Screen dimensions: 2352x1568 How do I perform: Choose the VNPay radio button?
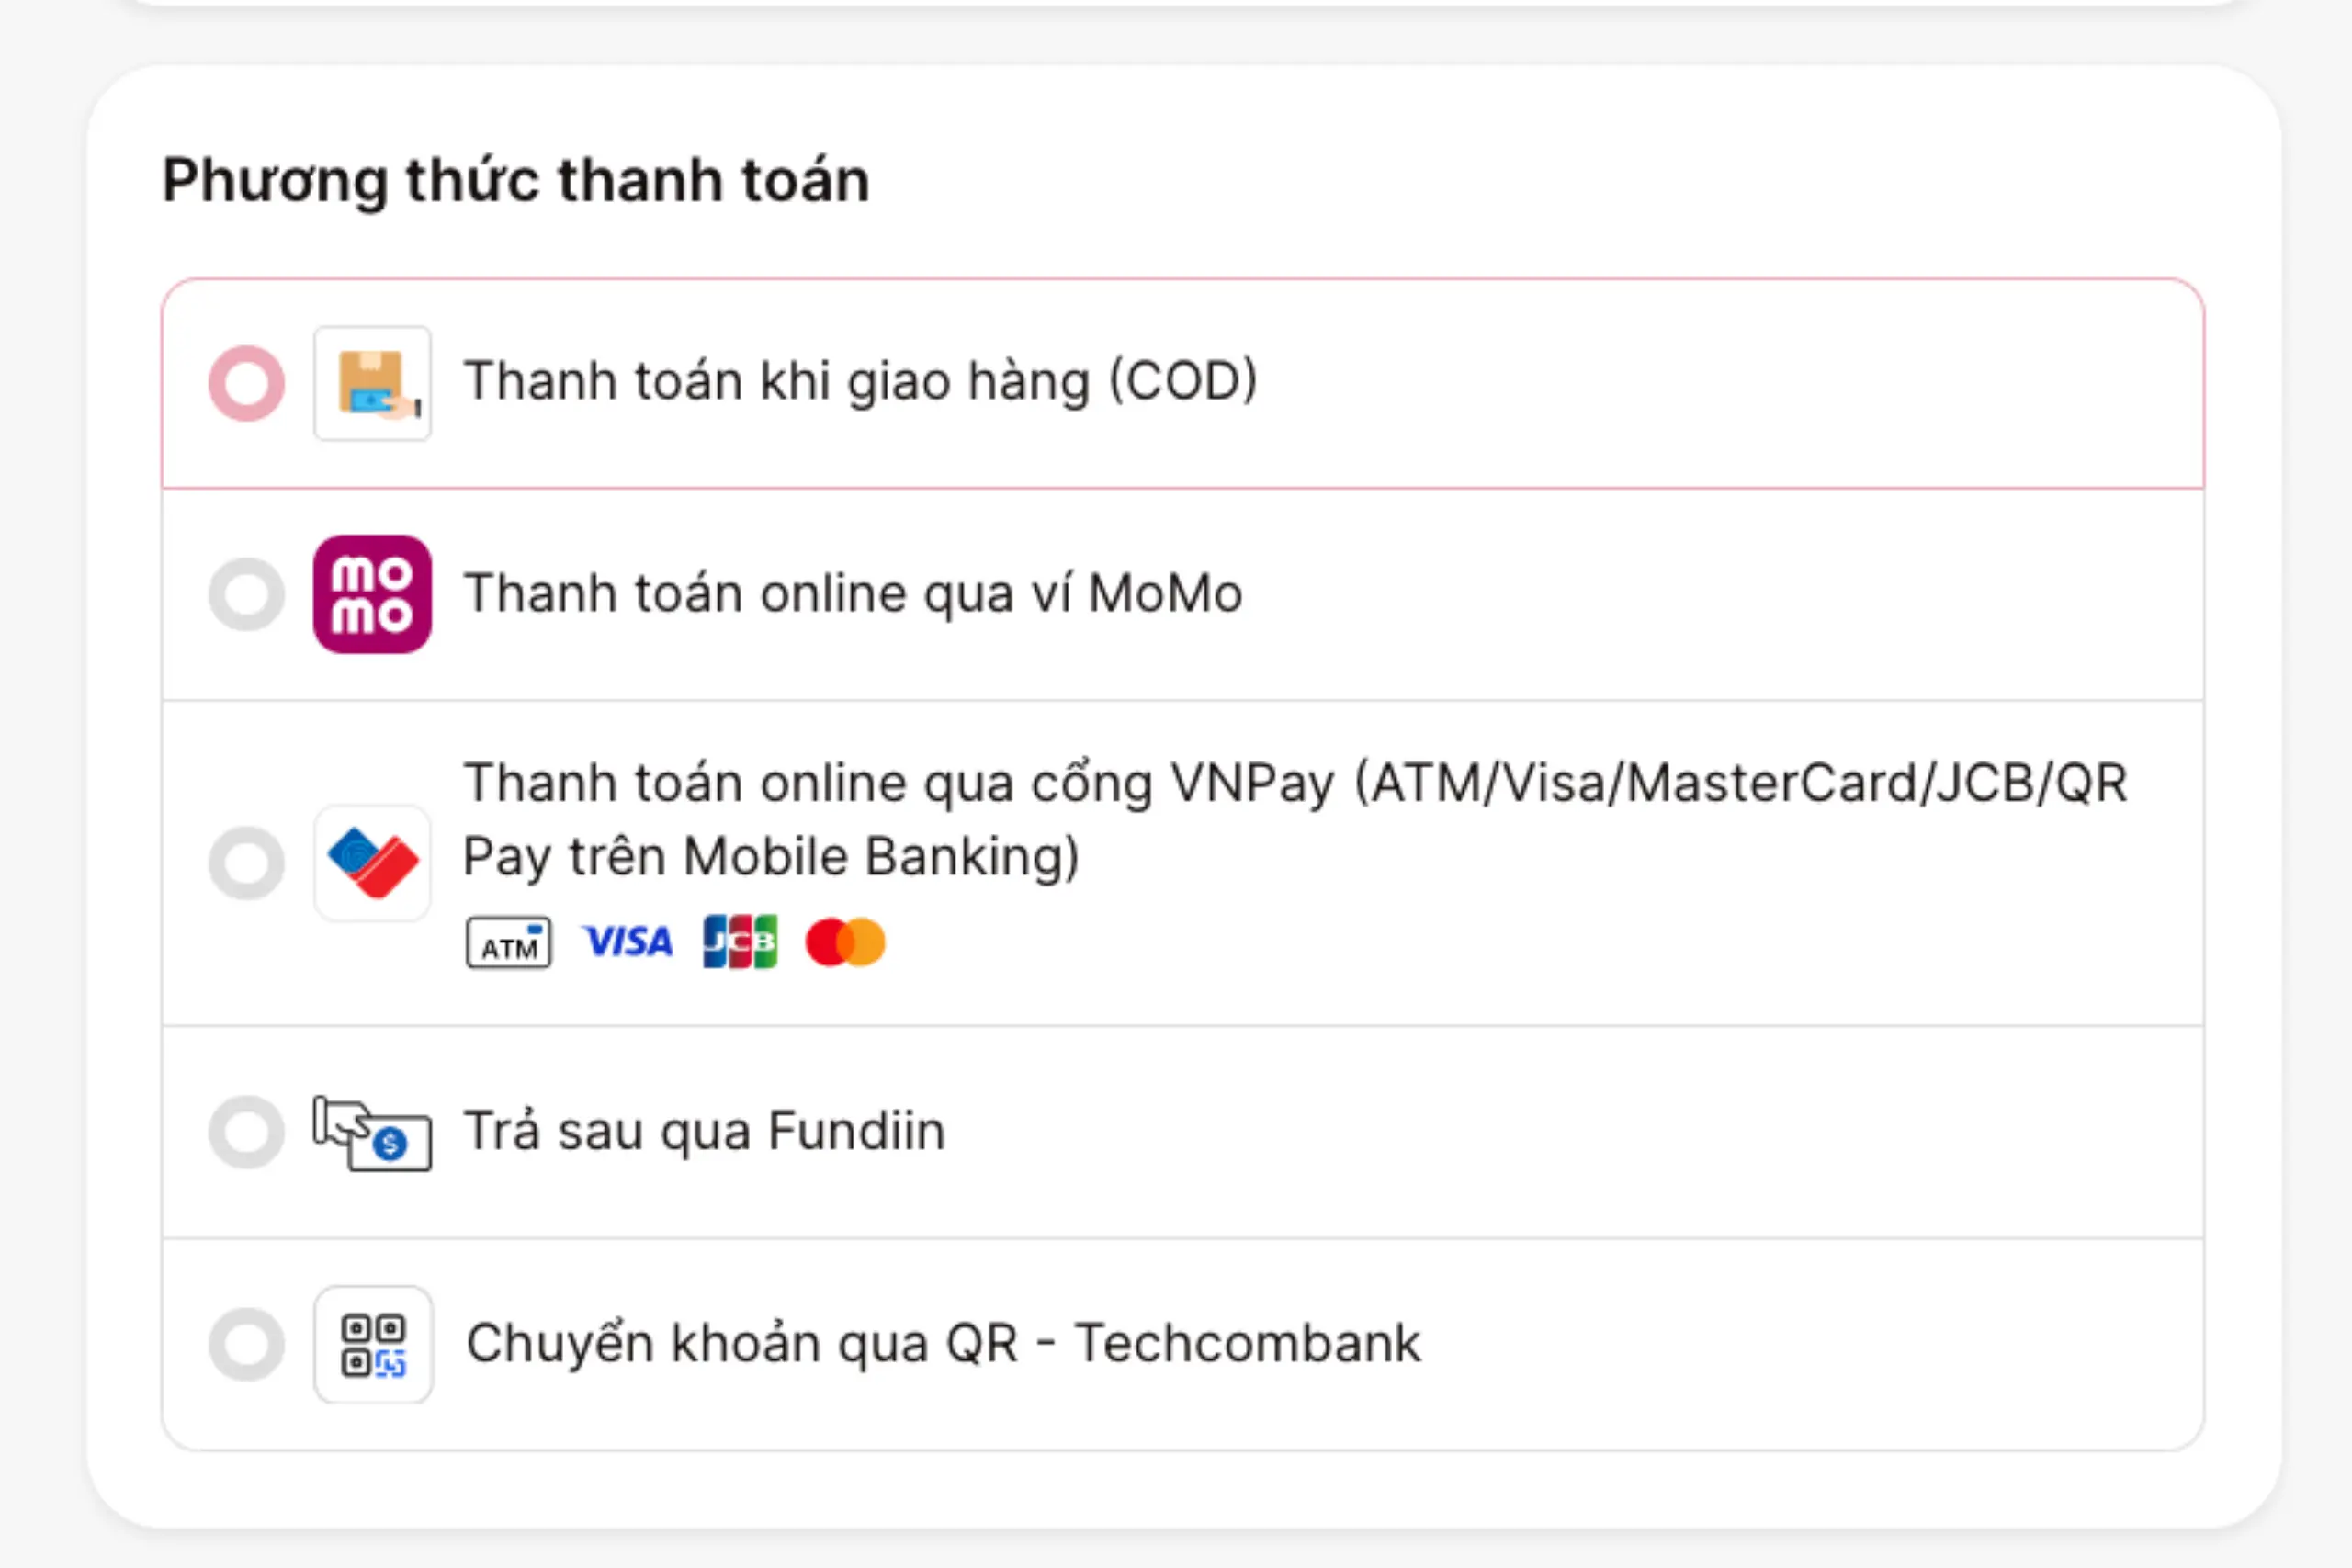pos(246,862)
